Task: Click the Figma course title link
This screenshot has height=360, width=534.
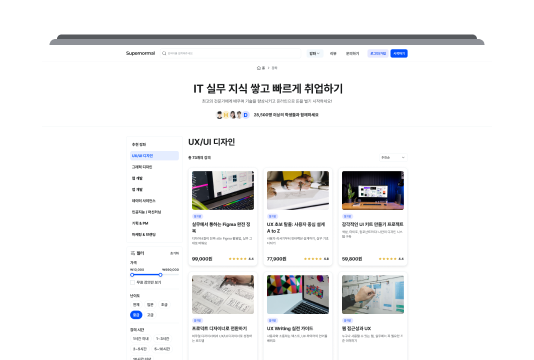Action: [x=221, y=228]
